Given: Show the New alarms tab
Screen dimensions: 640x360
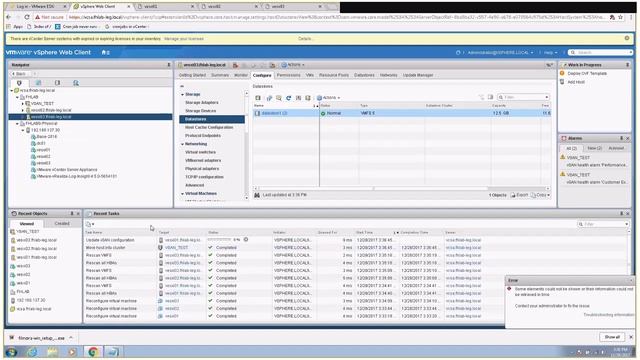Looking at the screenshot, I should pyautogui.click(x=594, y=148).
